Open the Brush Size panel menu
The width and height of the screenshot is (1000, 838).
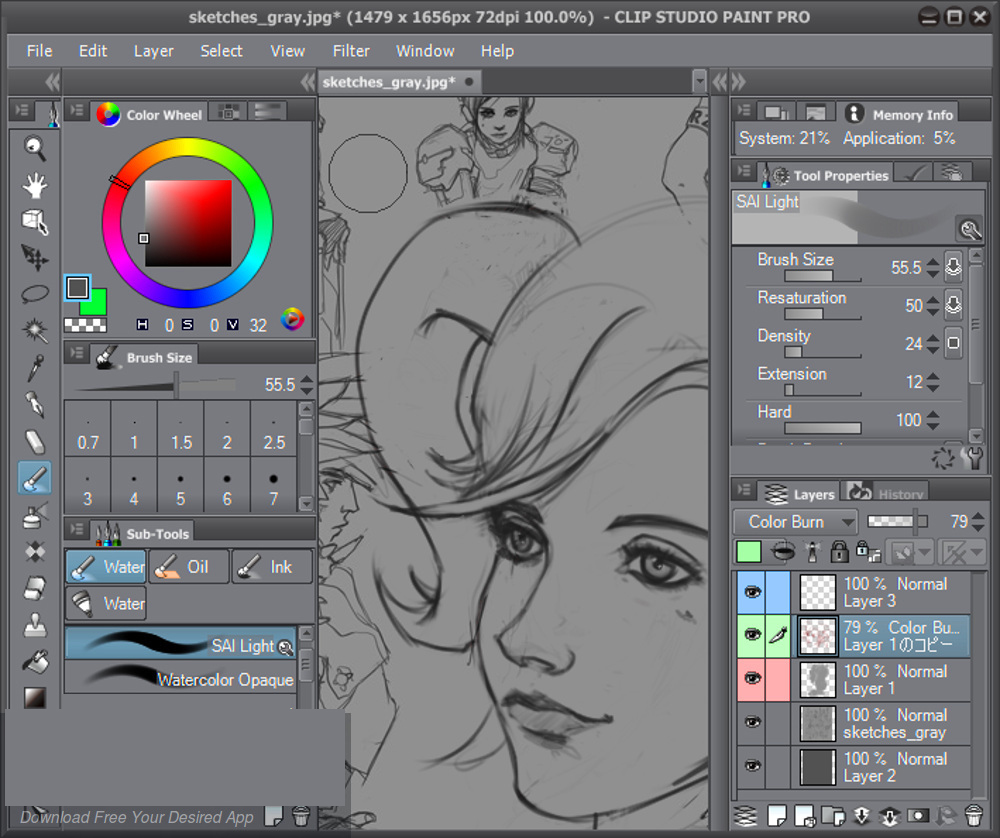[77, 353]
